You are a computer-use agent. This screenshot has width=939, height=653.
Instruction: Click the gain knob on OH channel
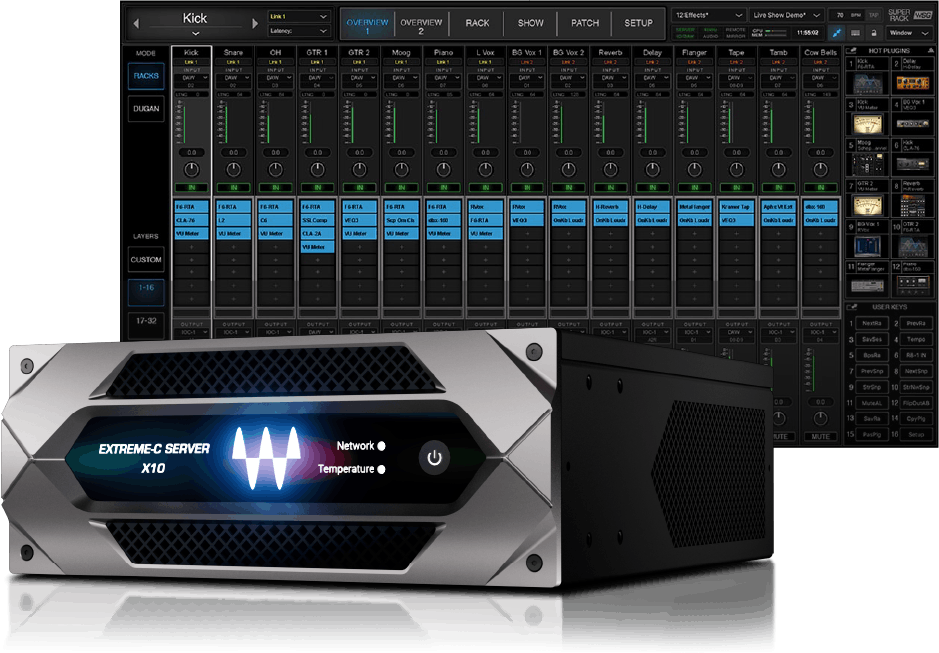[275, 169]
